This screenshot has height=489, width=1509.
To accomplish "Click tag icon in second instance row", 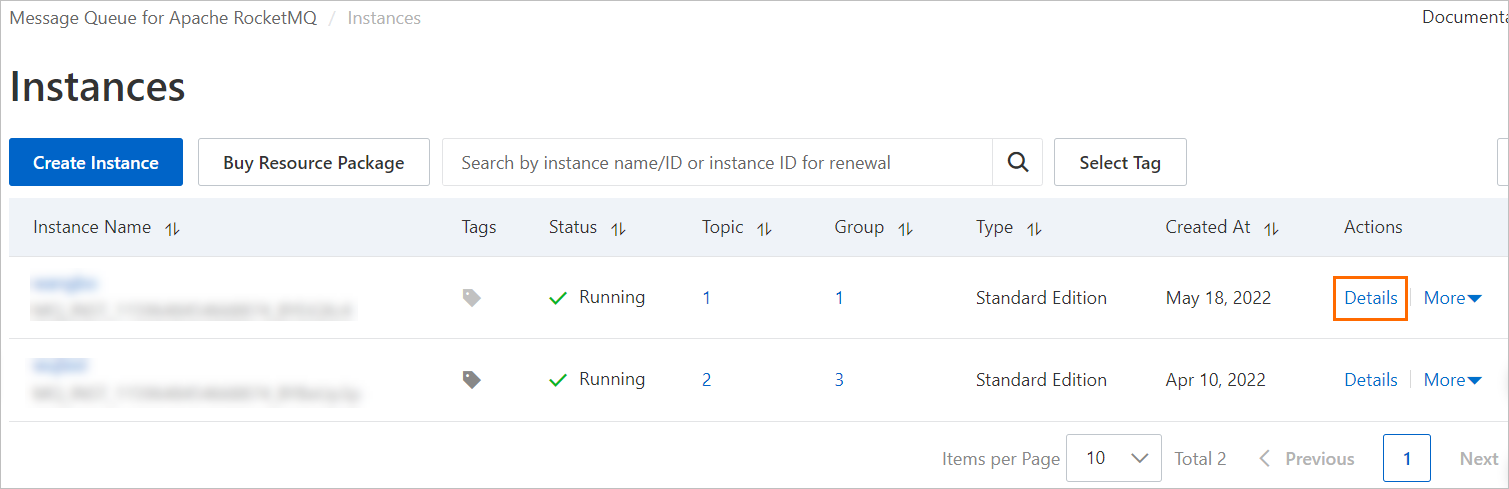I will click(471, 379).
